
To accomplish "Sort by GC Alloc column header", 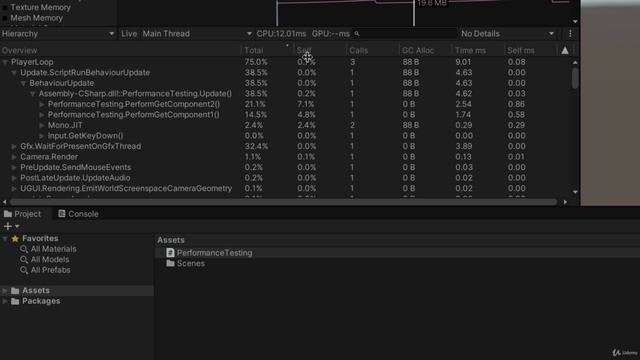I will coord(418,51).
